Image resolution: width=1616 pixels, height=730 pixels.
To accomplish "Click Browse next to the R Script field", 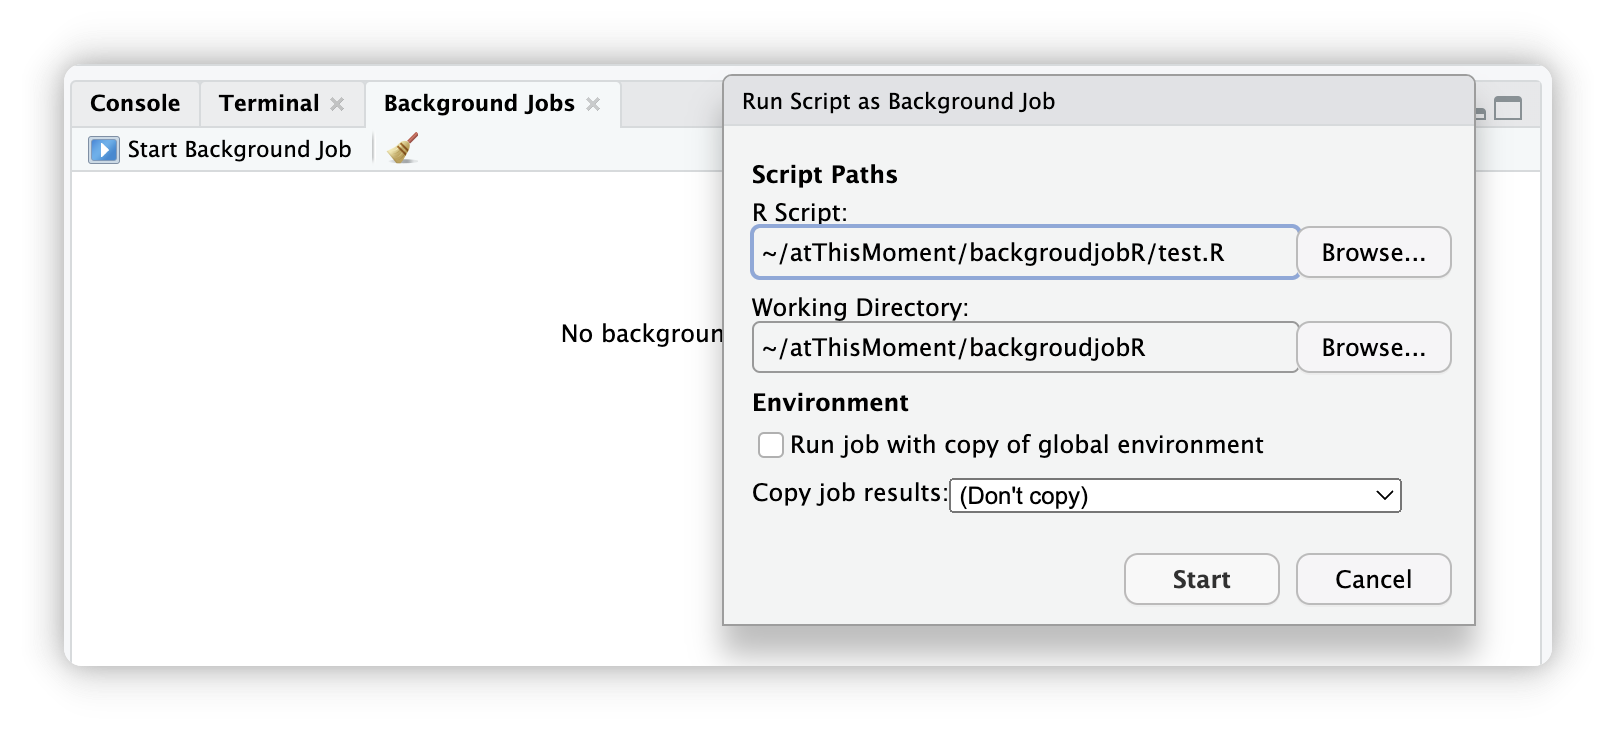I will point(1374,252).
